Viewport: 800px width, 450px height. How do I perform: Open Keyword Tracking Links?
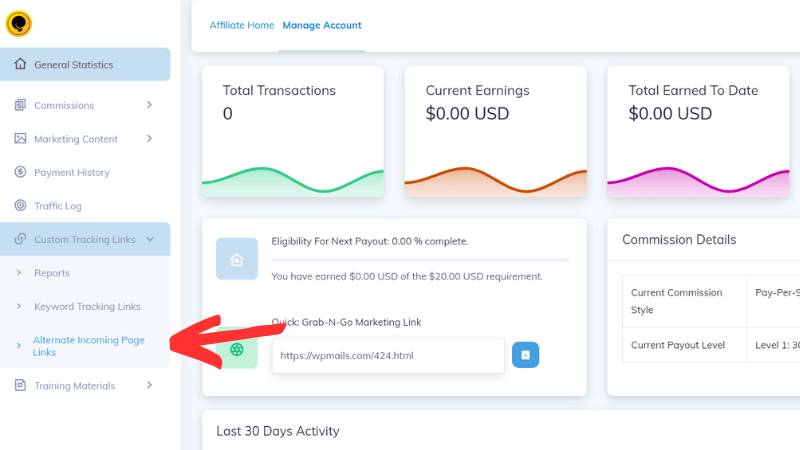(87, 307)
